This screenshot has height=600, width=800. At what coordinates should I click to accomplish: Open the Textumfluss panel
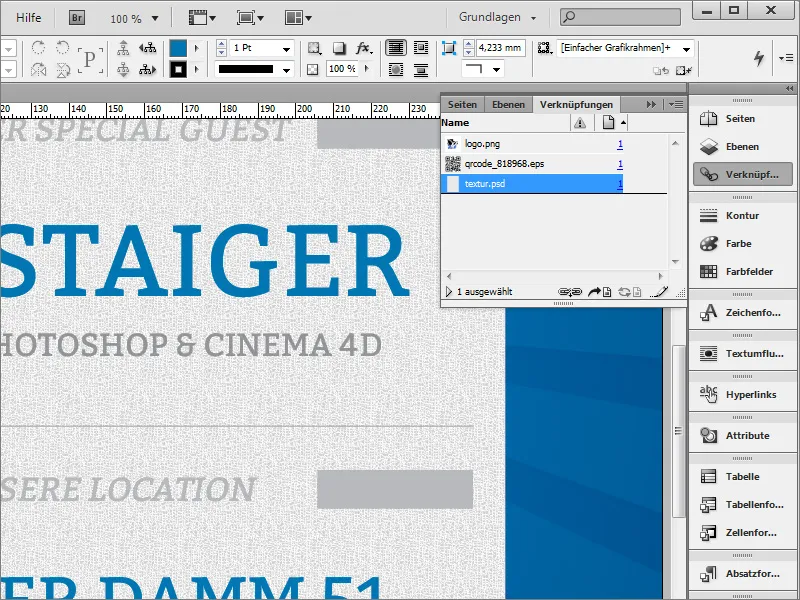[x=742, y=354]
